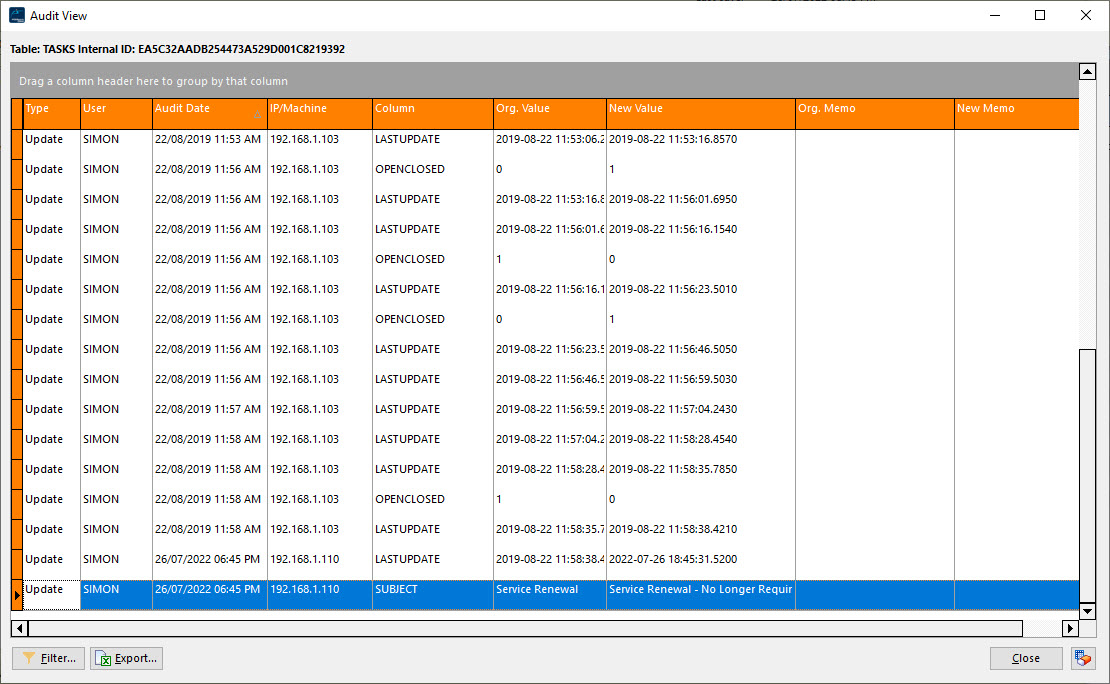This screenshot has height=684, width=1110.
Task: Sort by the Type column header
Action: tap(50, 109)
